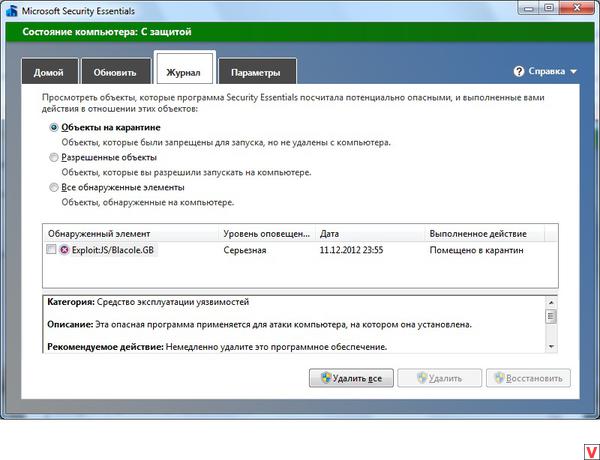The image size is (600, 460).
Task: Switch to the Домой tab
Action: coord(50,71)
